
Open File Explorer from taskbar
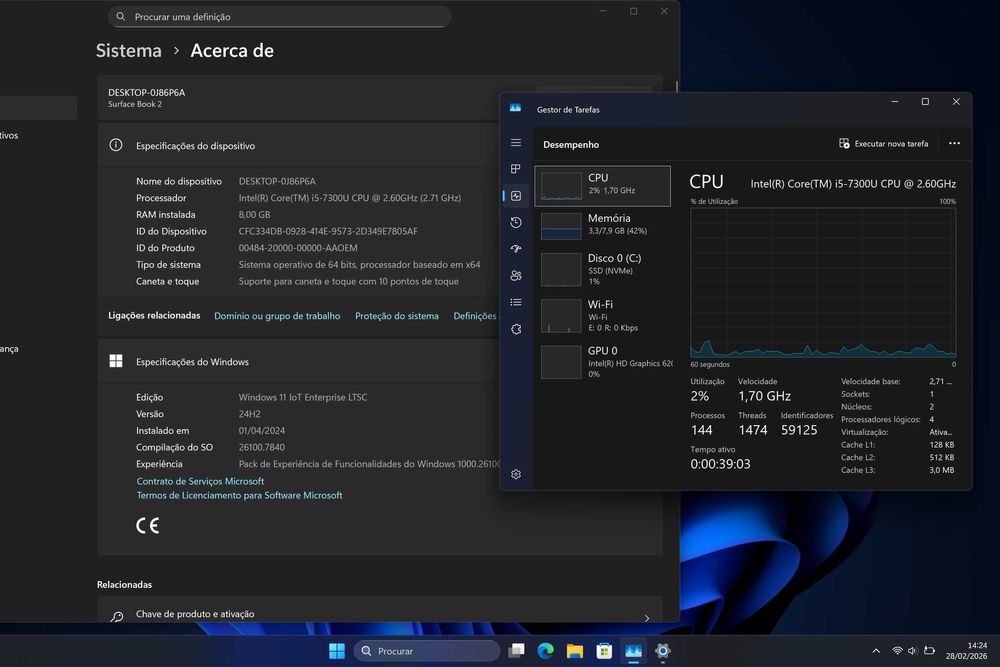(575, 651)
